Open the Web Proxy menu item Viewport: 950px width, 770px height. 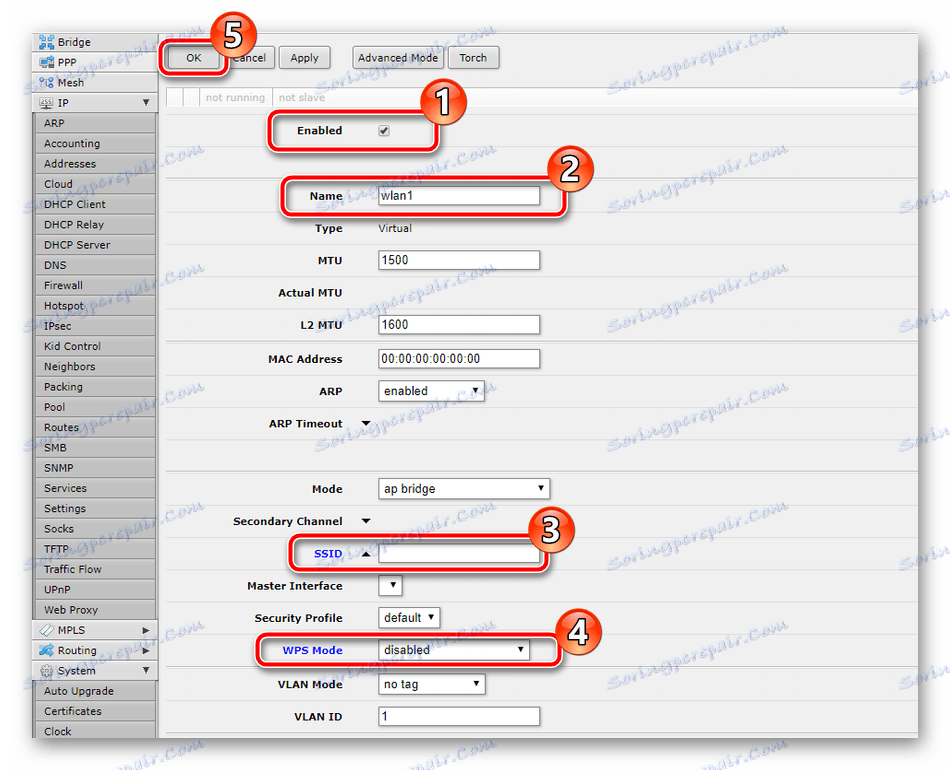[x=95, y=610]
